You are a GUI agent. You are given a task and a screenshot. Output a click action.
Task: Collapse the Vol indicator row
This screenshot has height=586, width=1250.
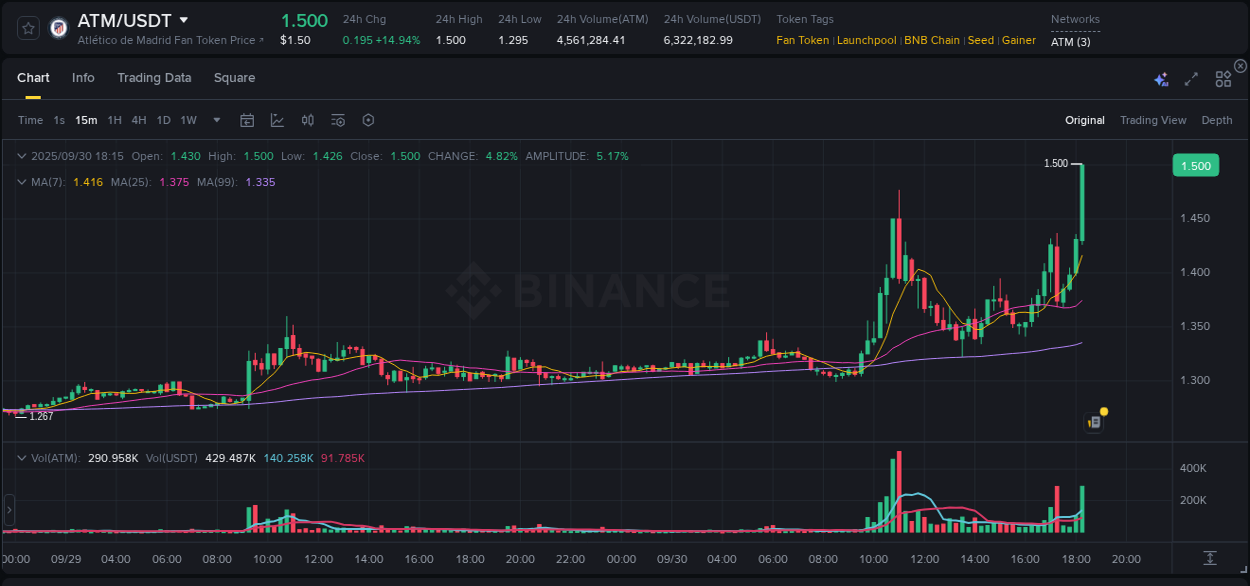tap(22, 457)
